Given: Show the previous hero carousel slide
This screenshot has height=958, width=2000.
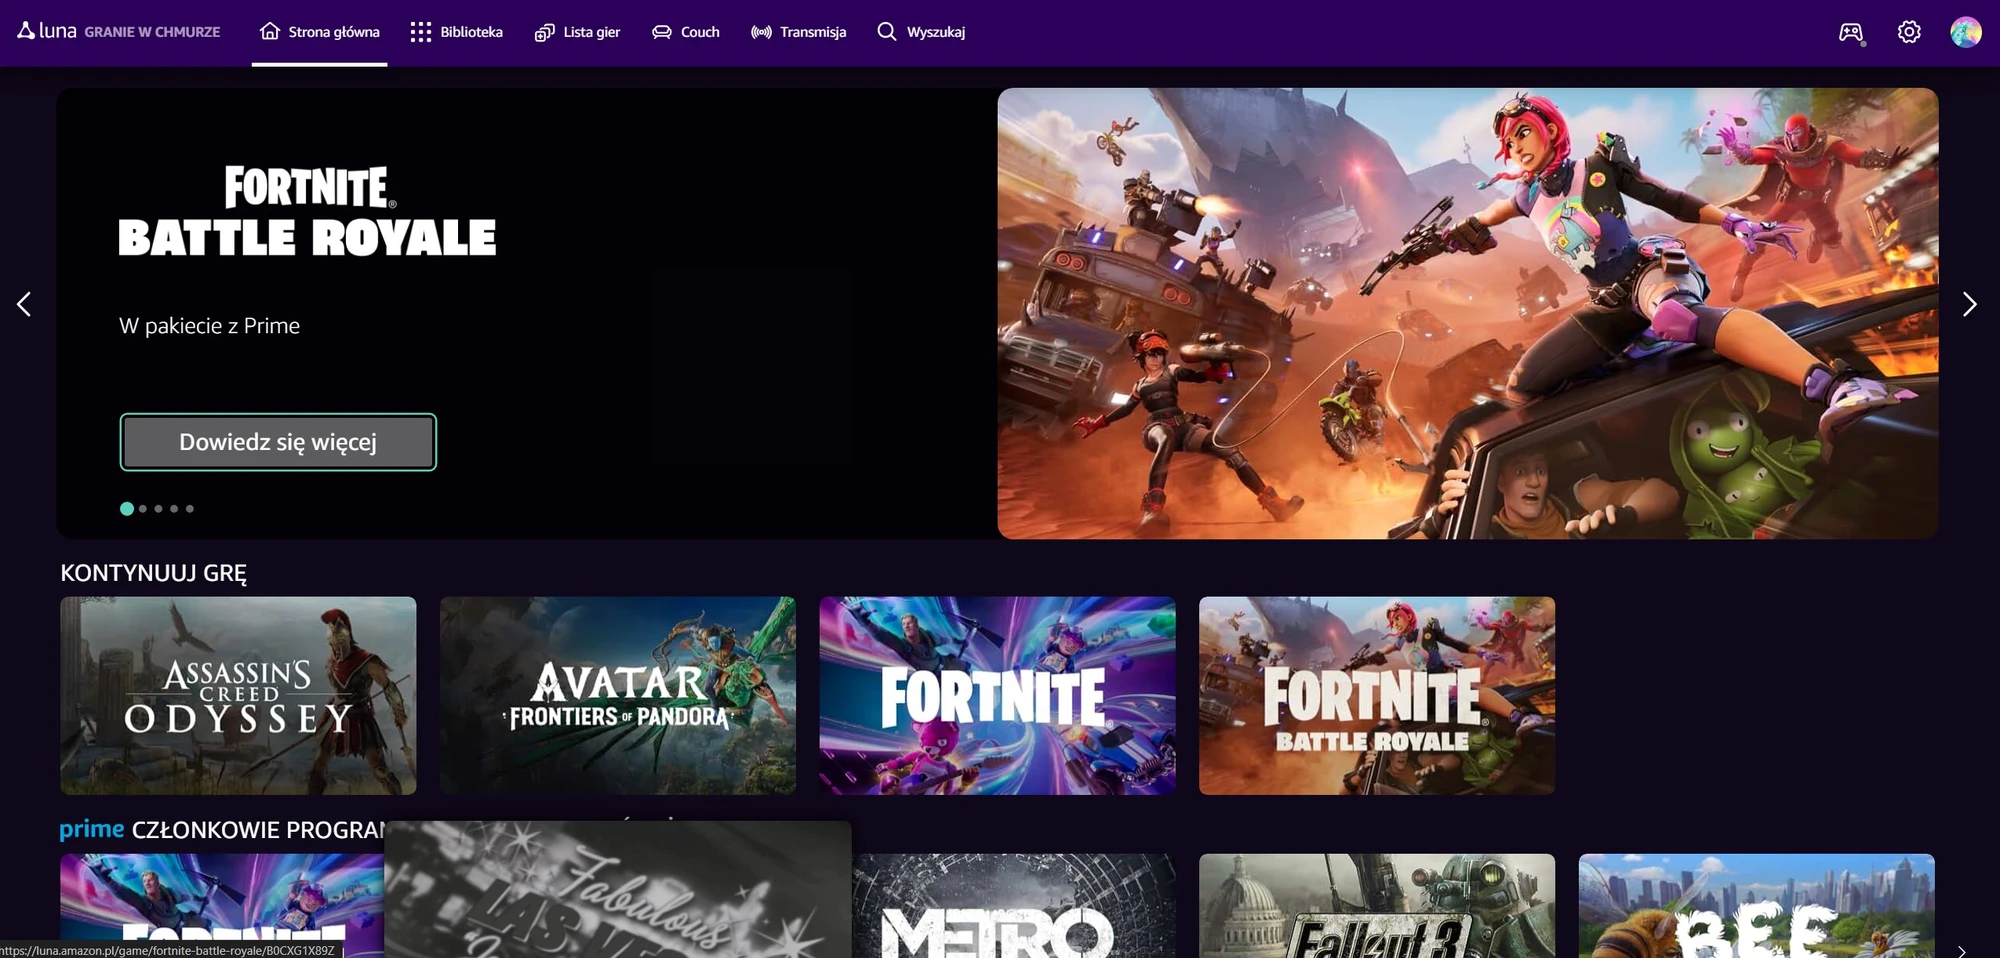Looking at the screenshot, I should tap(24, 304).
